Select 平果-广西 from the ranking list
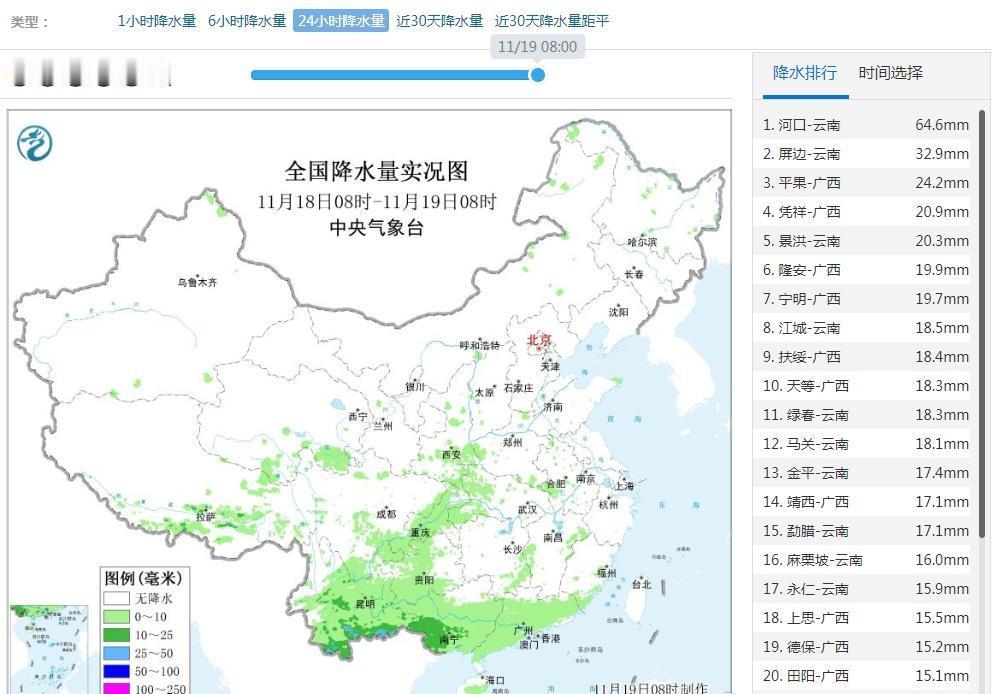This screenshot has height=694, width=994. point(863,183)
